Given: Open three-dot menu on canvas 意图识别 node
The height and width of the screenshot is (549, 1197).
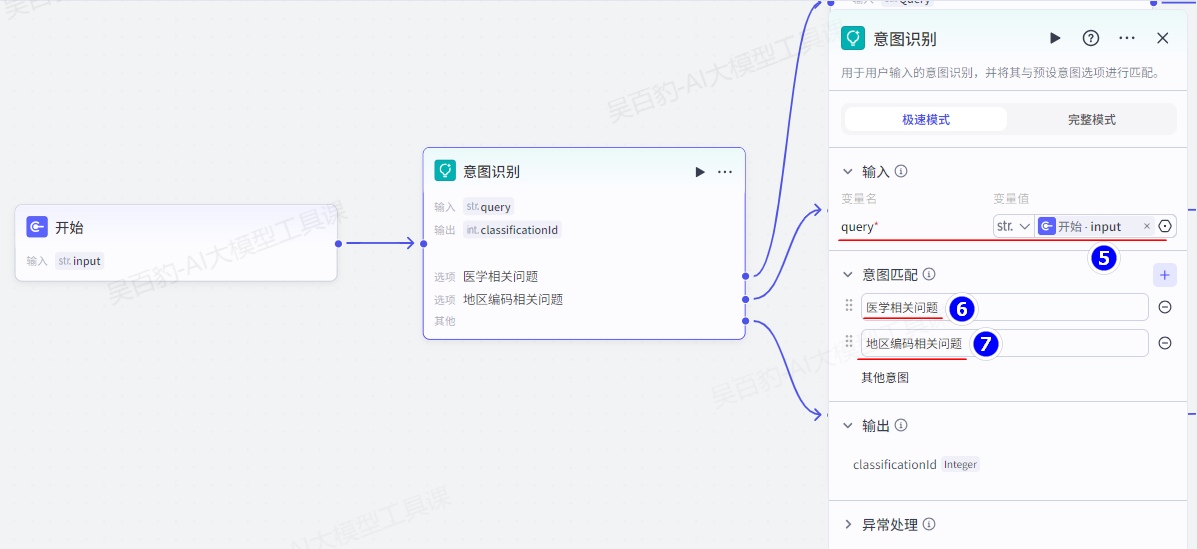Looking at the screenshot, I should tap(725, 172).
